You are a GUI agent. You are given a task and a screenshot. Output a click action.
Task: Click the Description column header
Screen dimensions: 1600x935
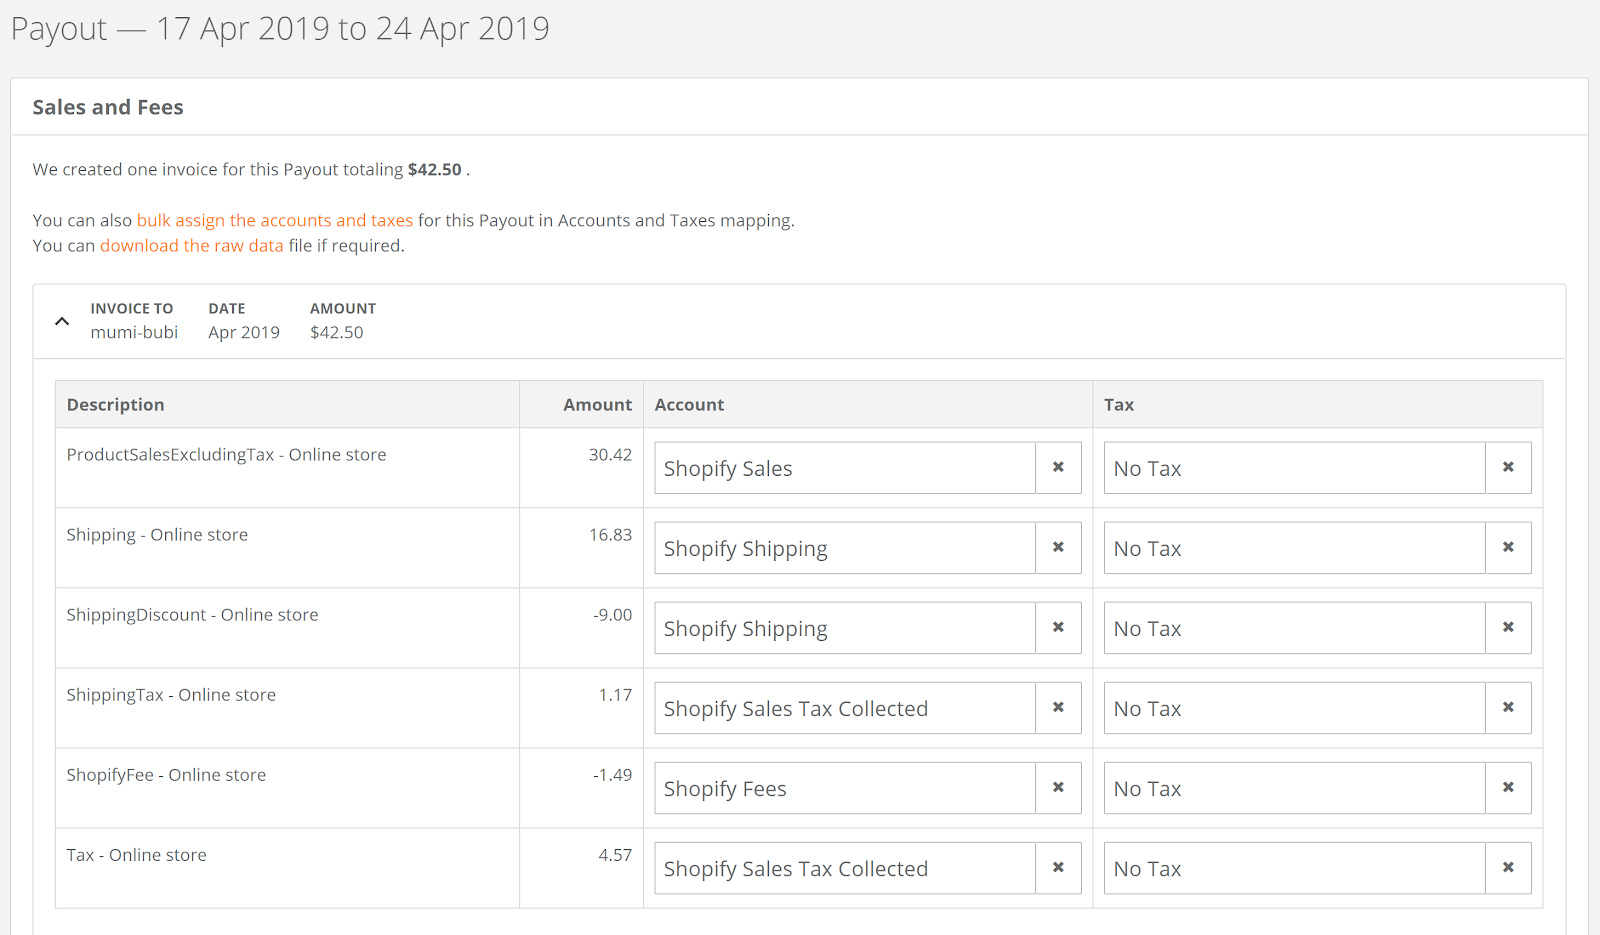[115, 404]
